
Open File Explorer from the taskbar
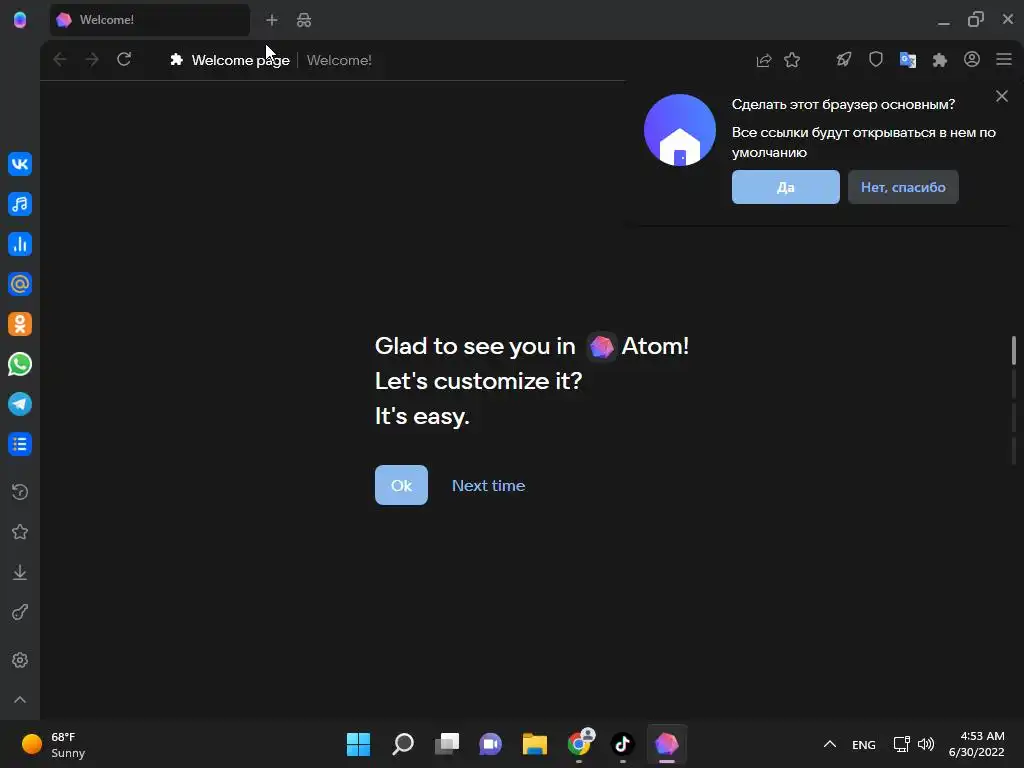pyautogui.click(x=535, y=744)
